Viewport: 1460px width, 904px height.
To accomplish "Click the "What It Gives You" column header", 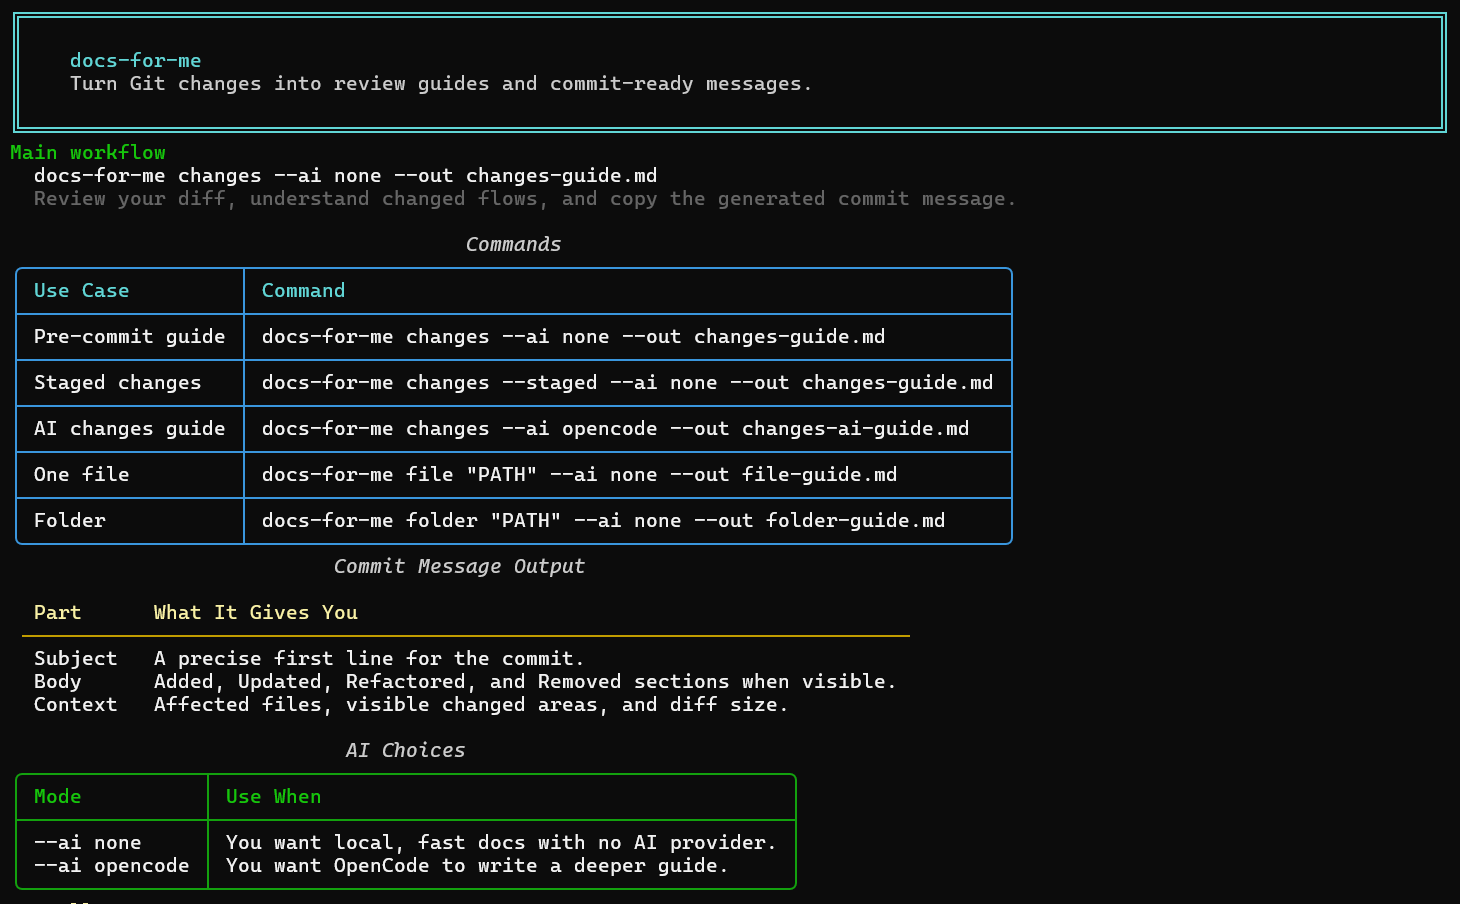I will point(256,613).
